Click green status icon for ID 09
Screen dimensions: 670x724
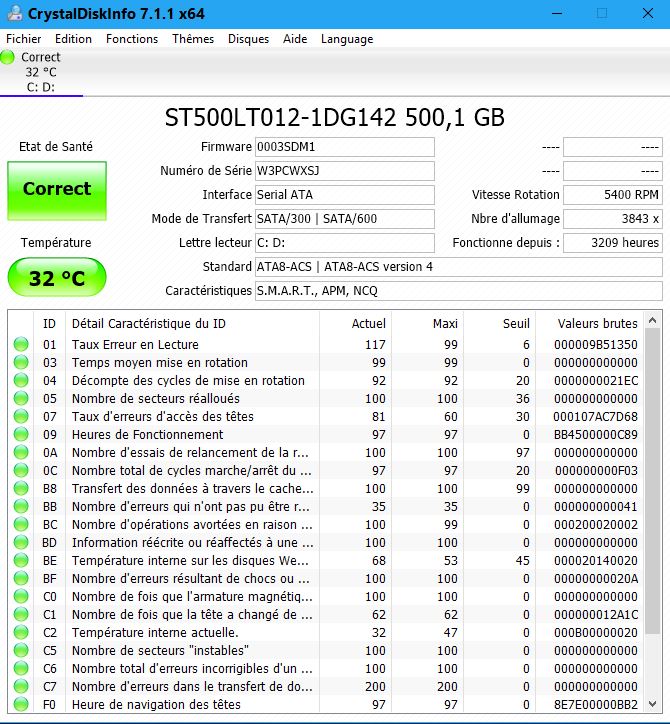[x=21, y=434]
